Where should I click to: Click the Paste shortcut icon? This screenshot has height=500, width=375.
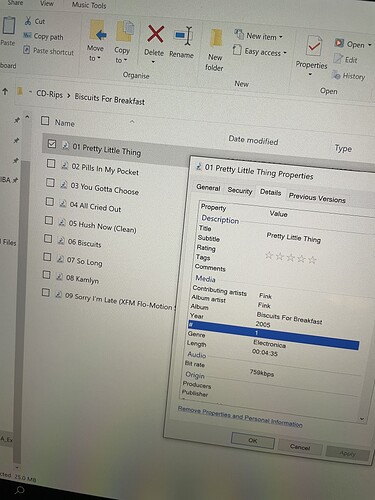(x=26, y=50)
